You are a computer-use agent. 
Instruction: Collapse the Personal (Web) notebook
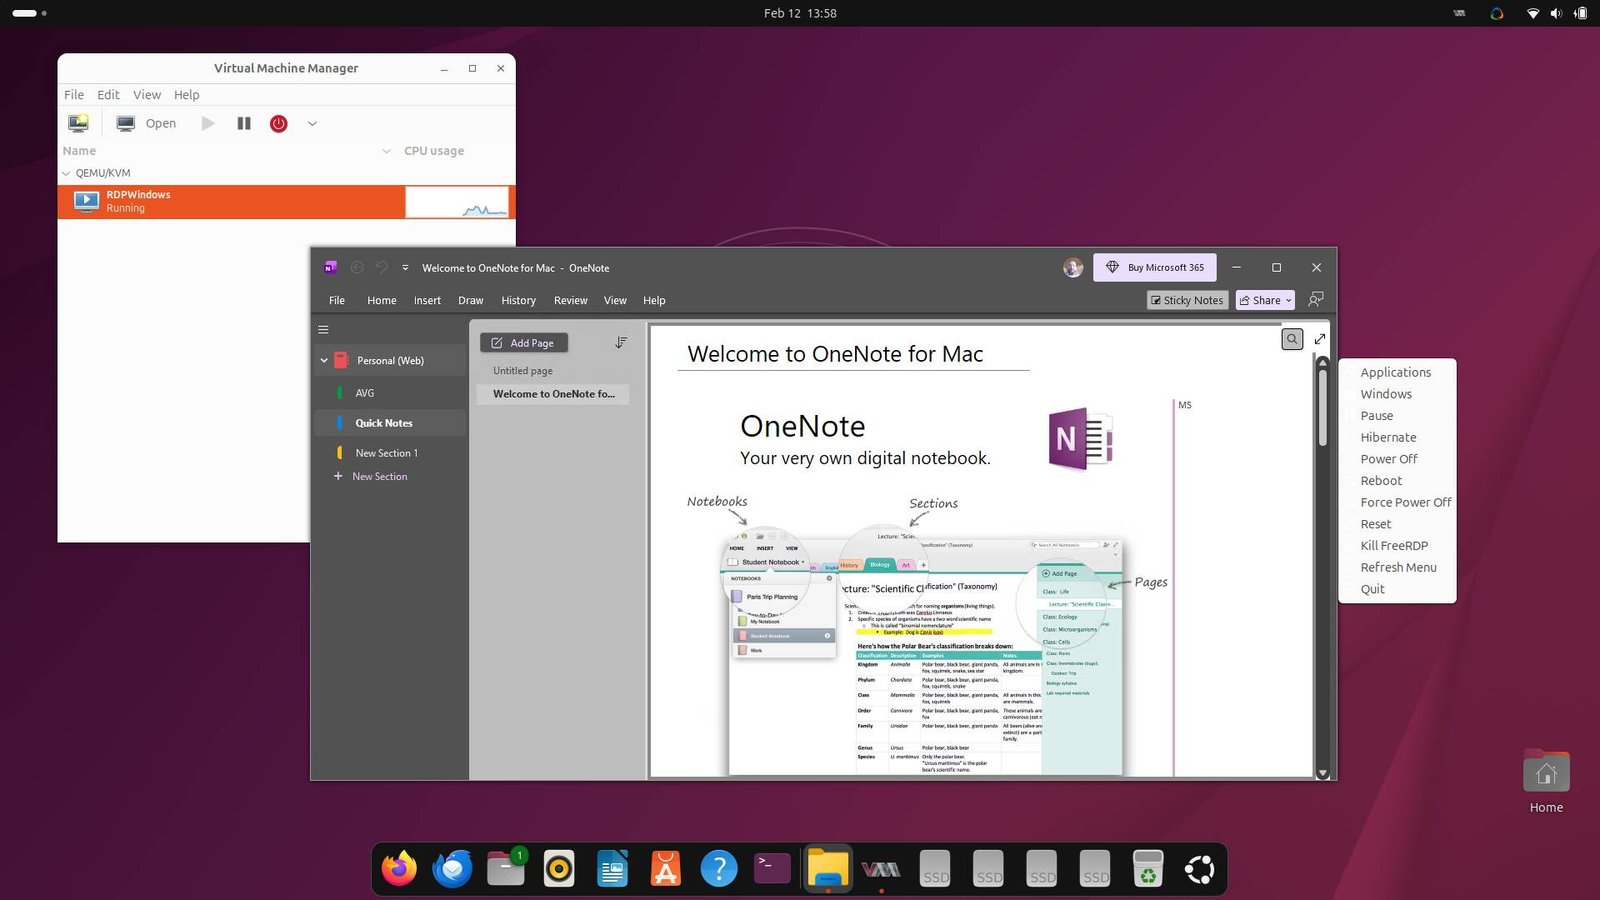click(324, 360)
